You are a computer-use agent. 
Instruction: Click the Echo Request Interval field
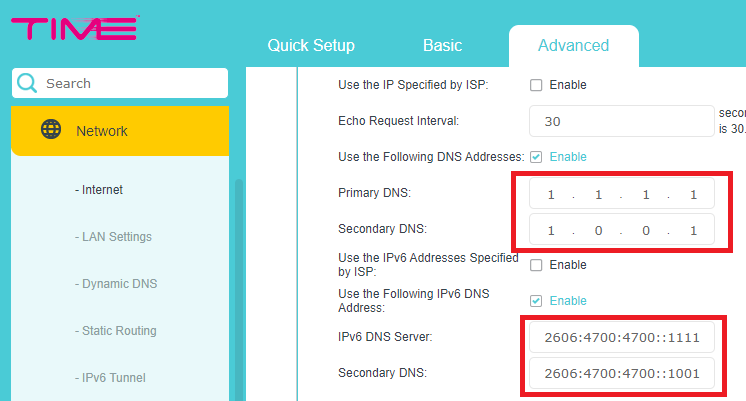[x=621, y=121]
